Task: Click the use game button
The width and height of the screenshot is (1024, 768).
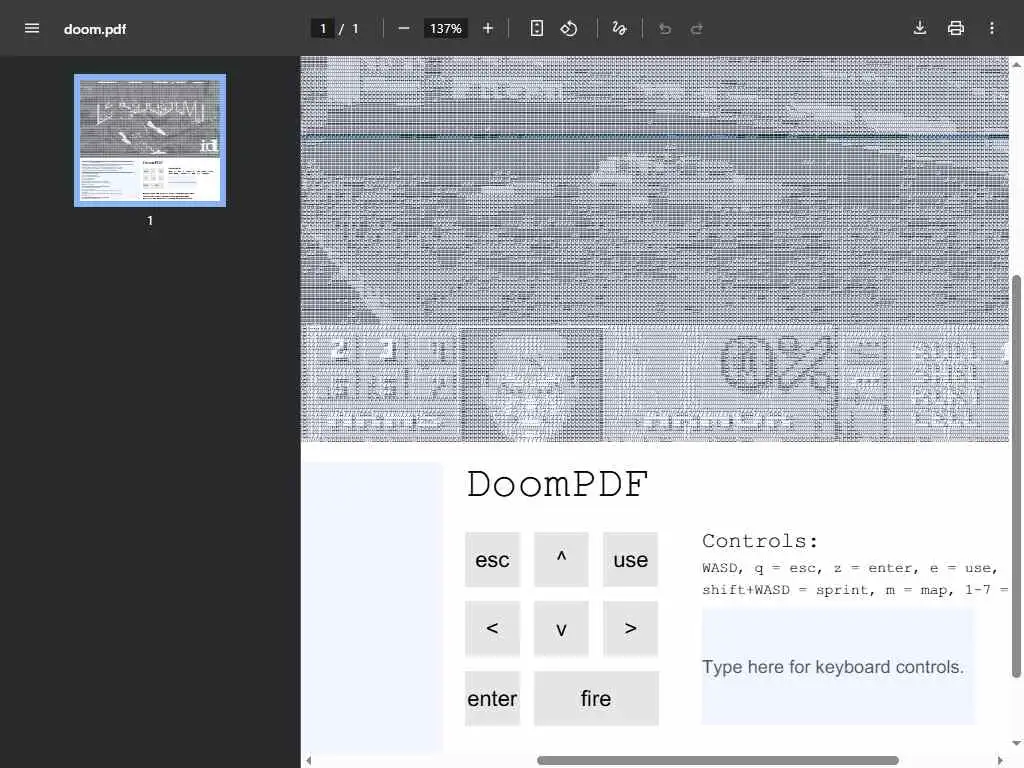Action: [630, 560]
